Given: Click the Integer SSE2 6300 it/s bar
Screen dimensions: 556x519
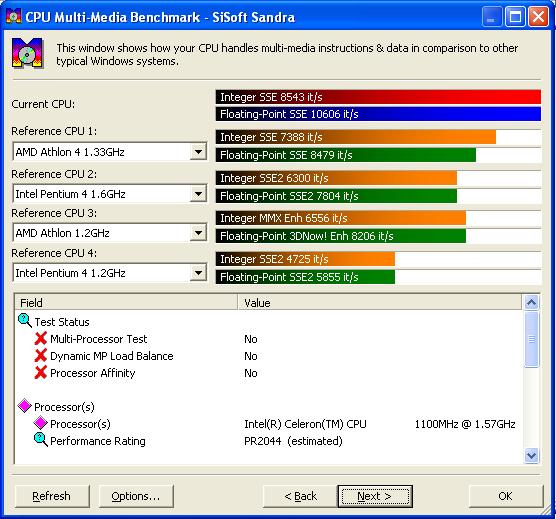Looking at the screenshot, I should 336,178.
